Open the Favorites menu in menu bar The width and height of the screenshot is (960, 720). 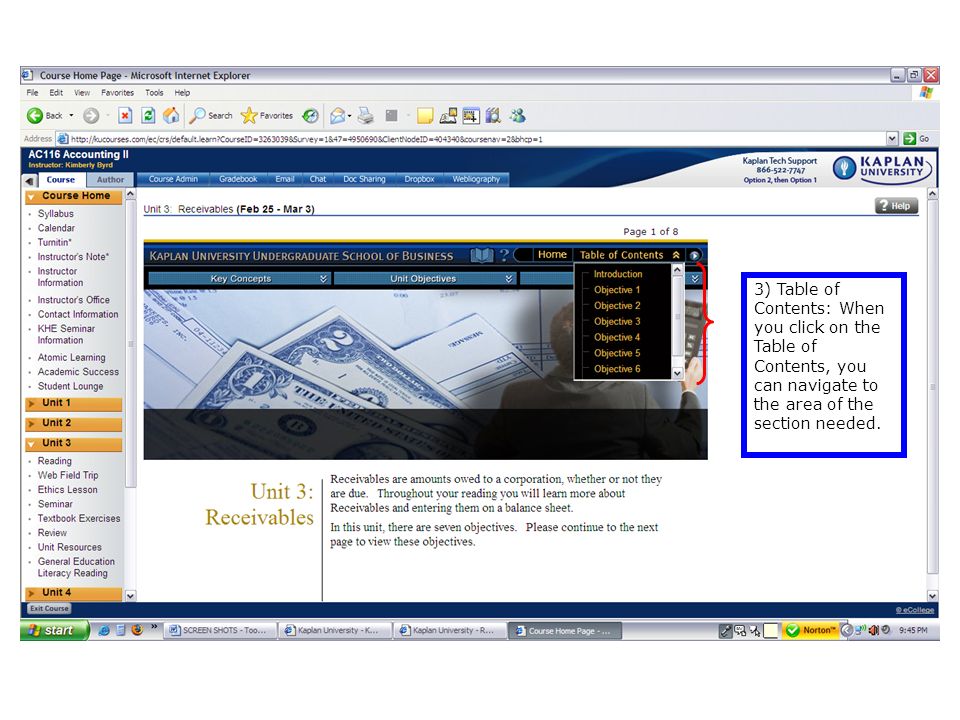[118, 92]
